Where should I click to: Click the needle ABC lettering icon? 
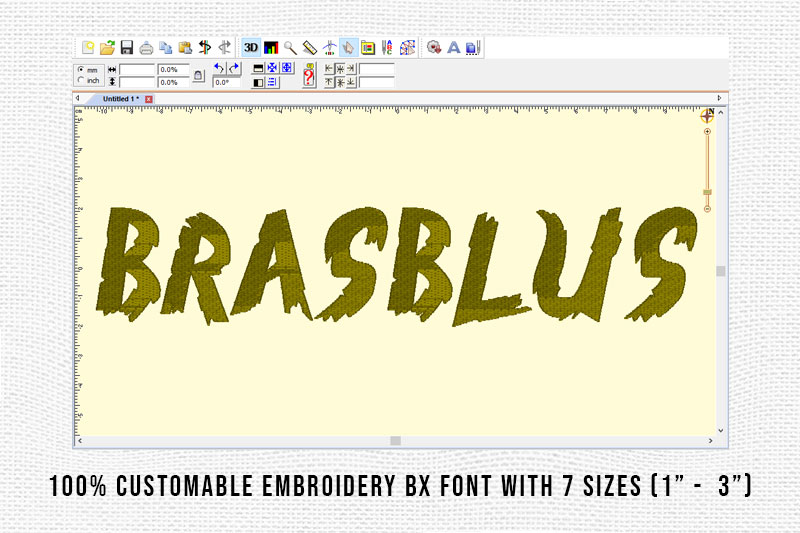pyautogui.click(x=387, y=48)
